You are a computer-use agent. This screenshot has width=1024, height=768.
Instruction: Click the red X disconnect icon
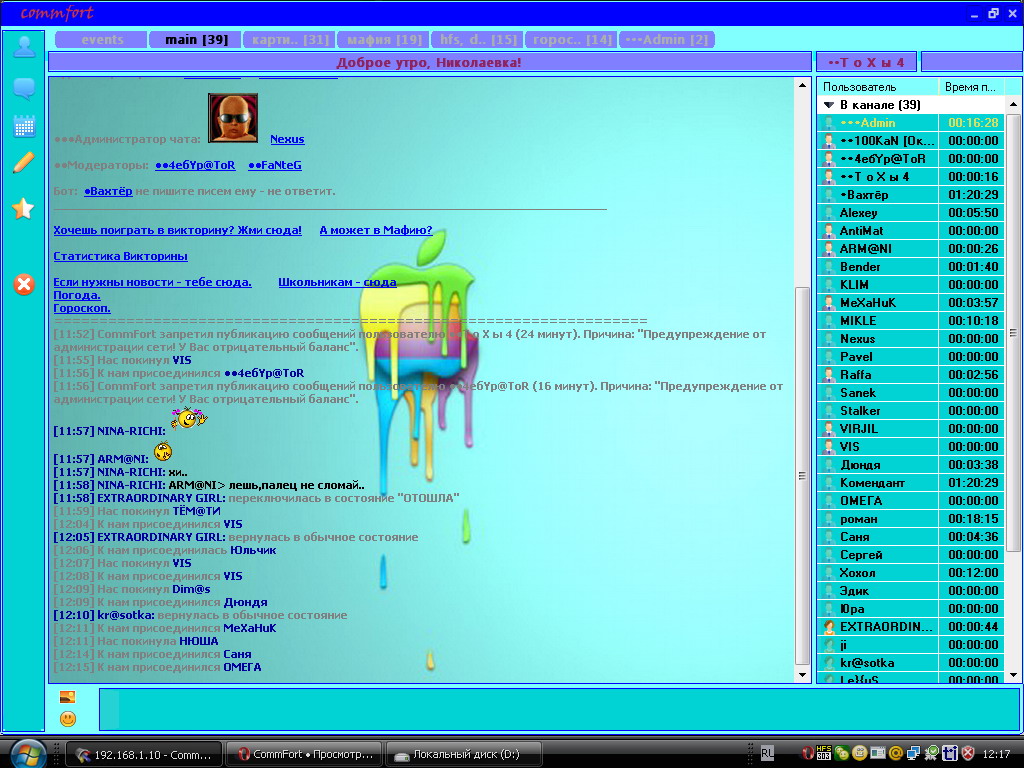24,285
